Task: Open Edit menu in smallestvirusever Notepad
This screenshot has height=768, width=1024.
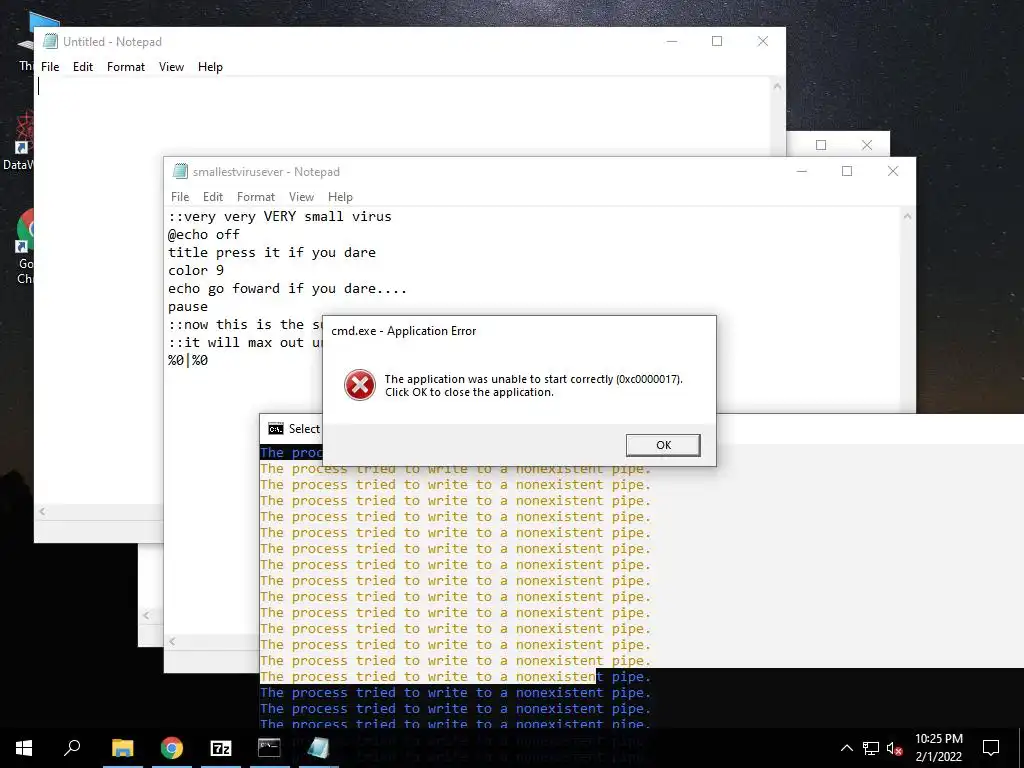Action: (213, 197)
